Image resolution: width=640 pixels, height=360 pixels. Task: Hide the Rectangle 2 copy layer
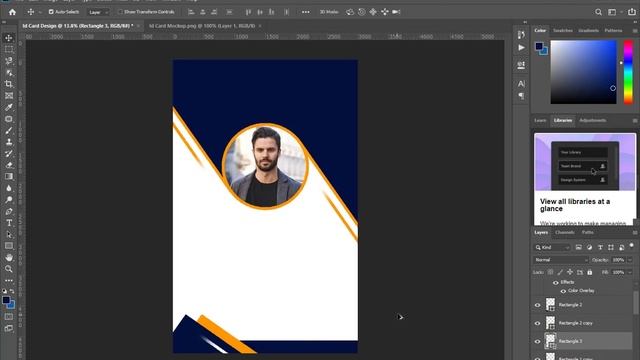pos(538,323)
